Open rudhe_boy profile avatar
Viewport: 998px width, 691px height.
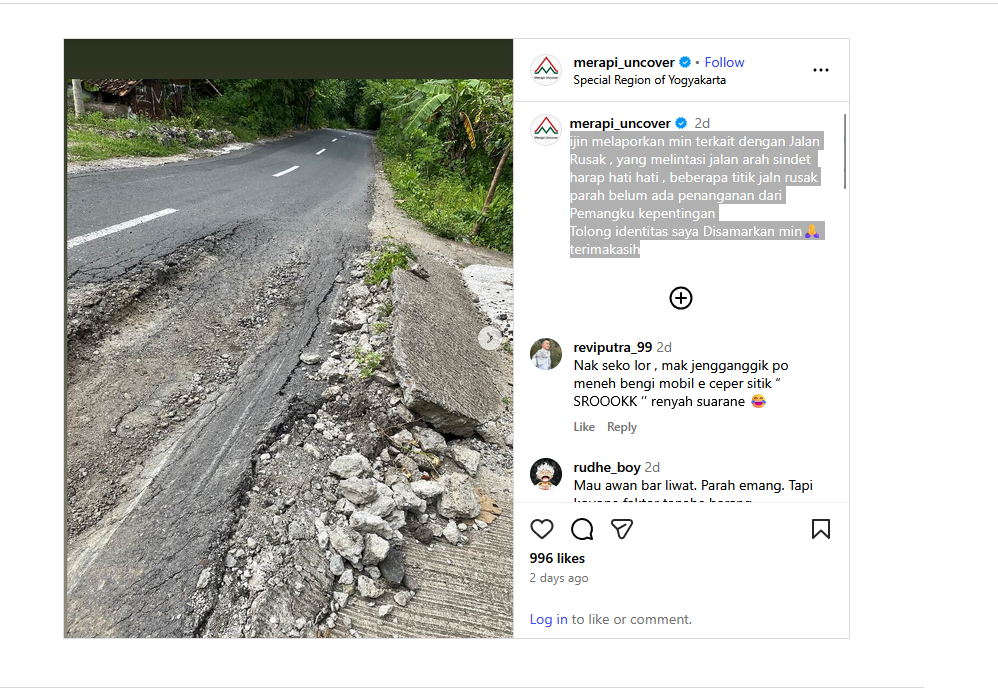(546, 474)
